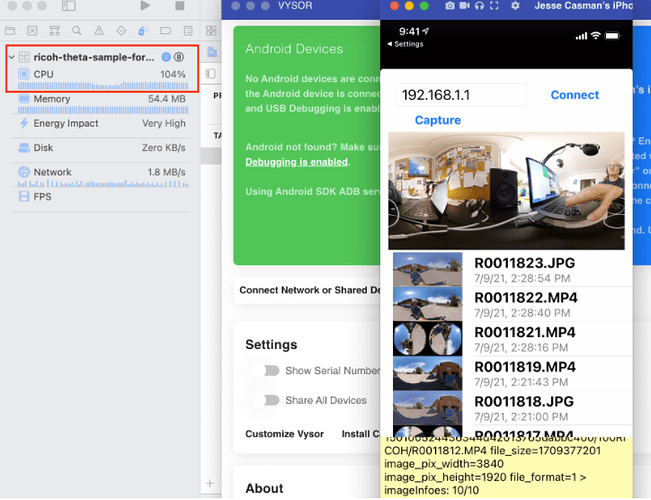Open the Find navigator magnifier icon
The image size is (651, 500).
coord(77,31)
